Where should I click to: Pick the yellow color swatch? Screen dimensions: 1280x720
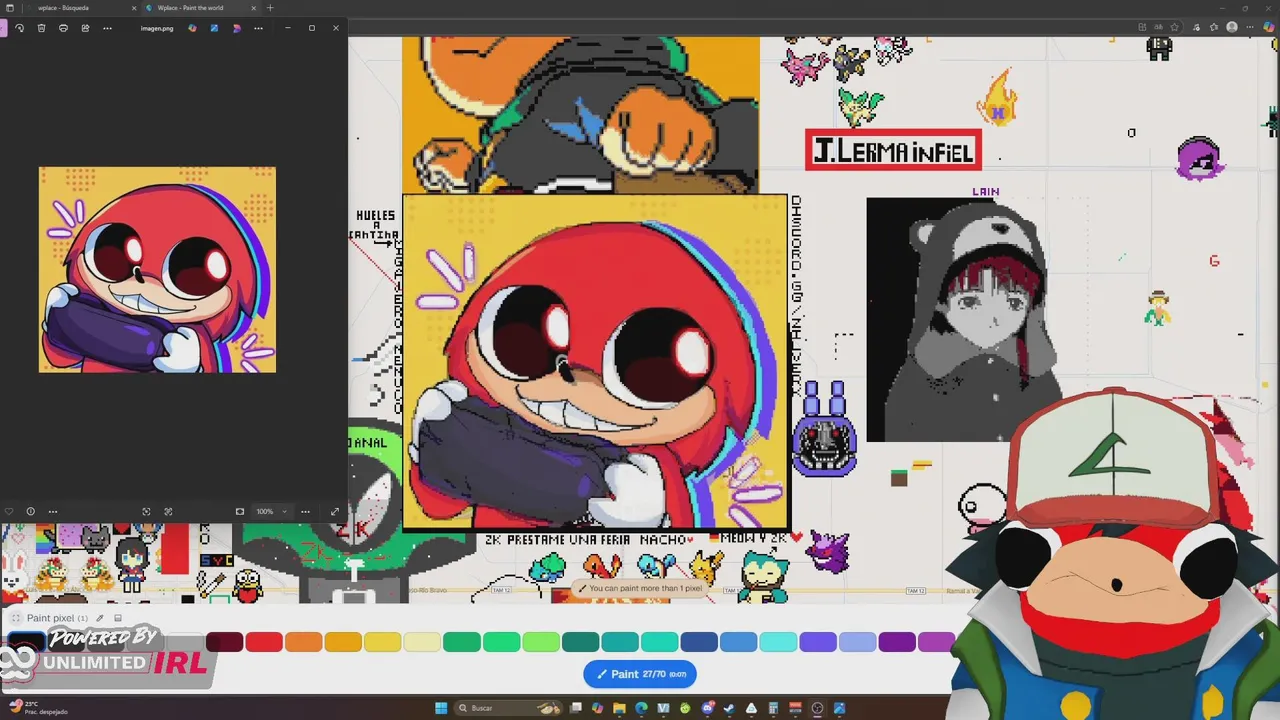[383, 642]
